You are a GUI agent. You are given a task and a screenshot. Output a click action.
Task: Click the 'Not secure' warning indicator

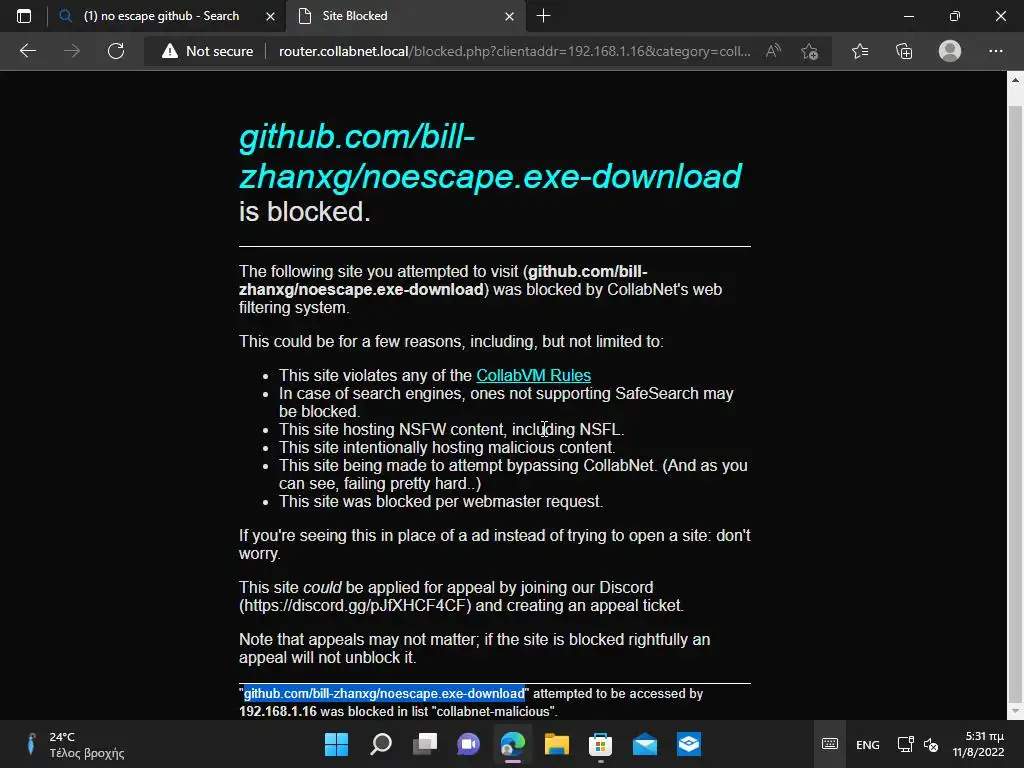tap(208, 51)
